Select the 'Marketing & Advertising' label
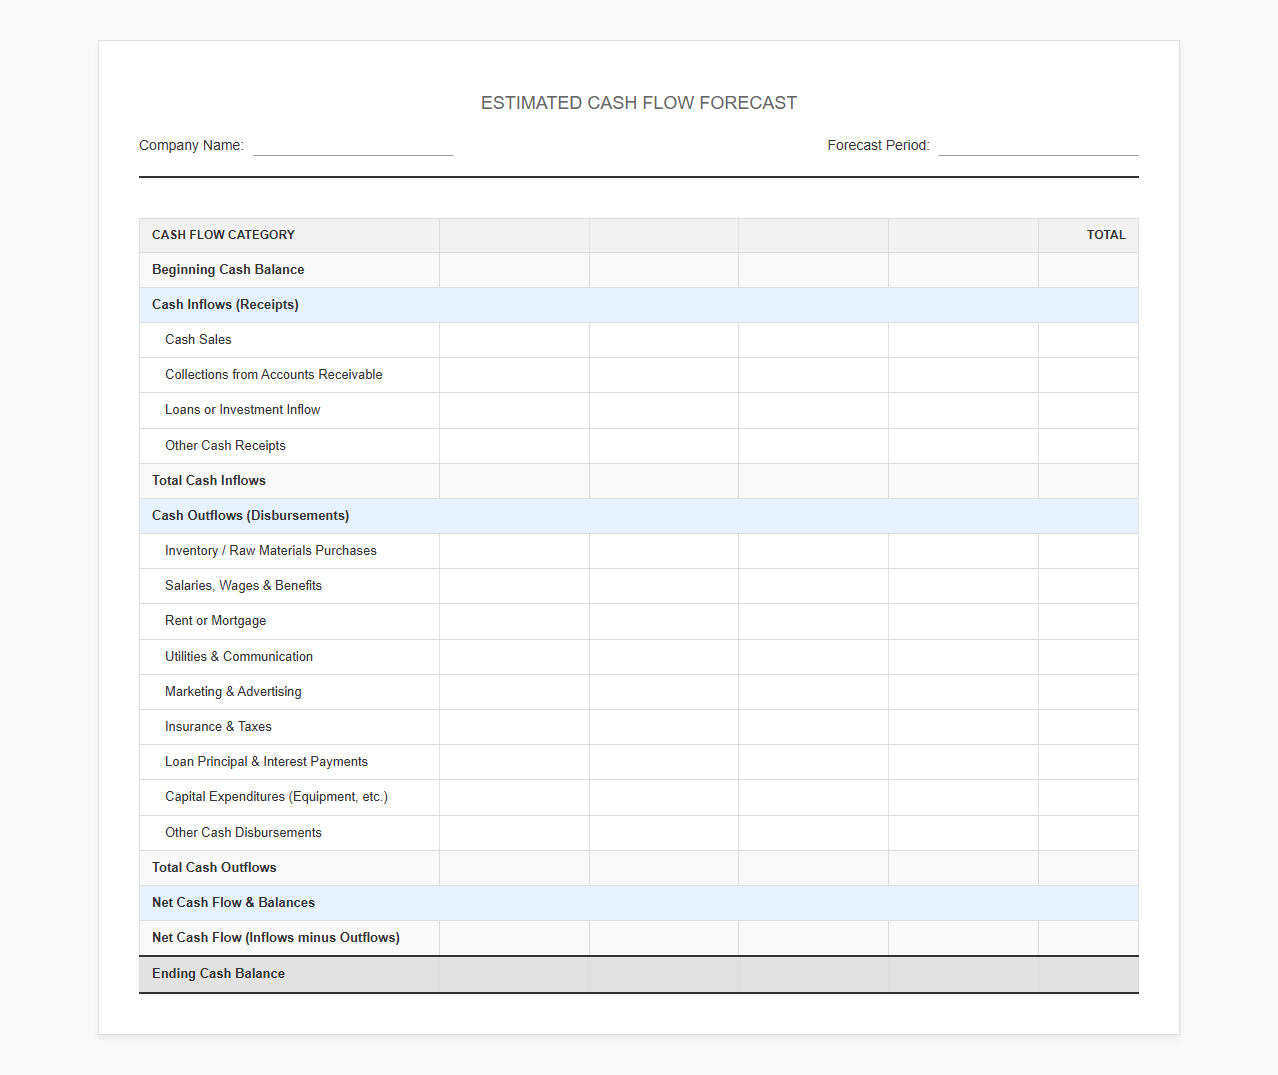The width and height of the screenshot is (1278, 1075). [233, 692]
